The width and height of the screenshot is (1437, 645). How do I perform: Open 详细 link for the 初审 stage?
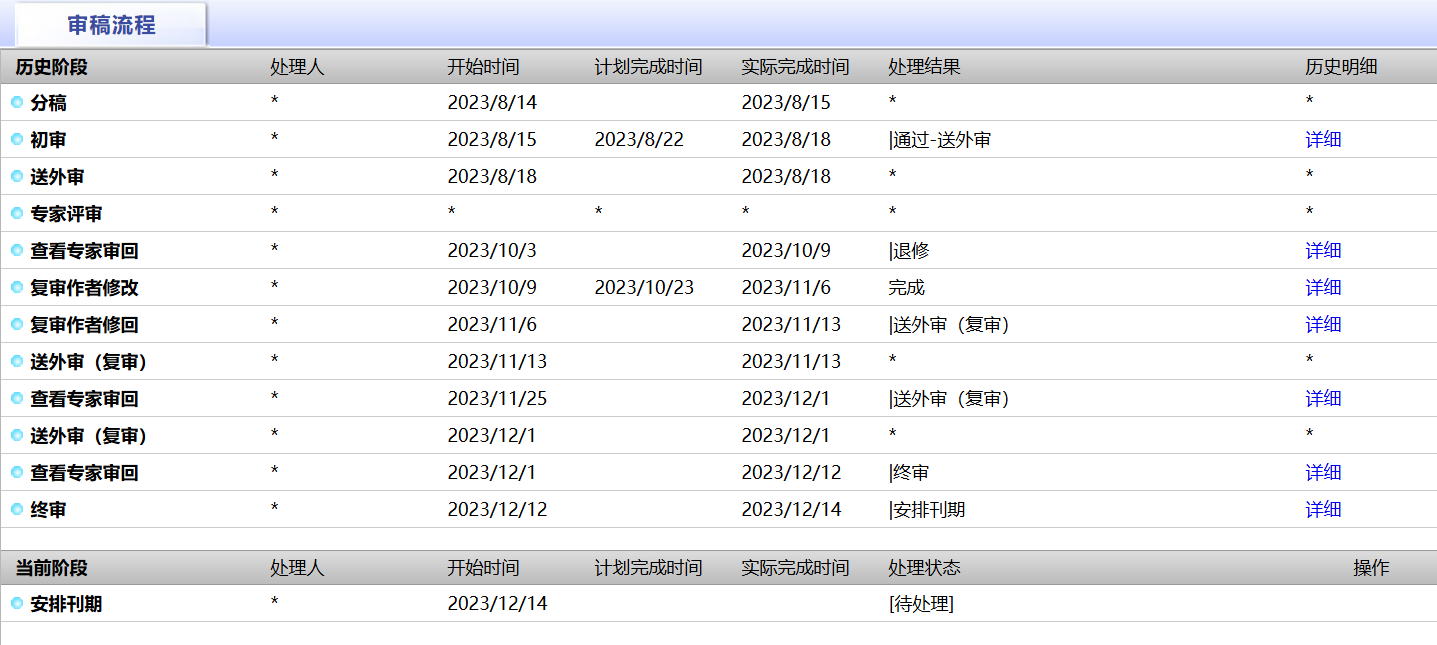(1323, 140)
